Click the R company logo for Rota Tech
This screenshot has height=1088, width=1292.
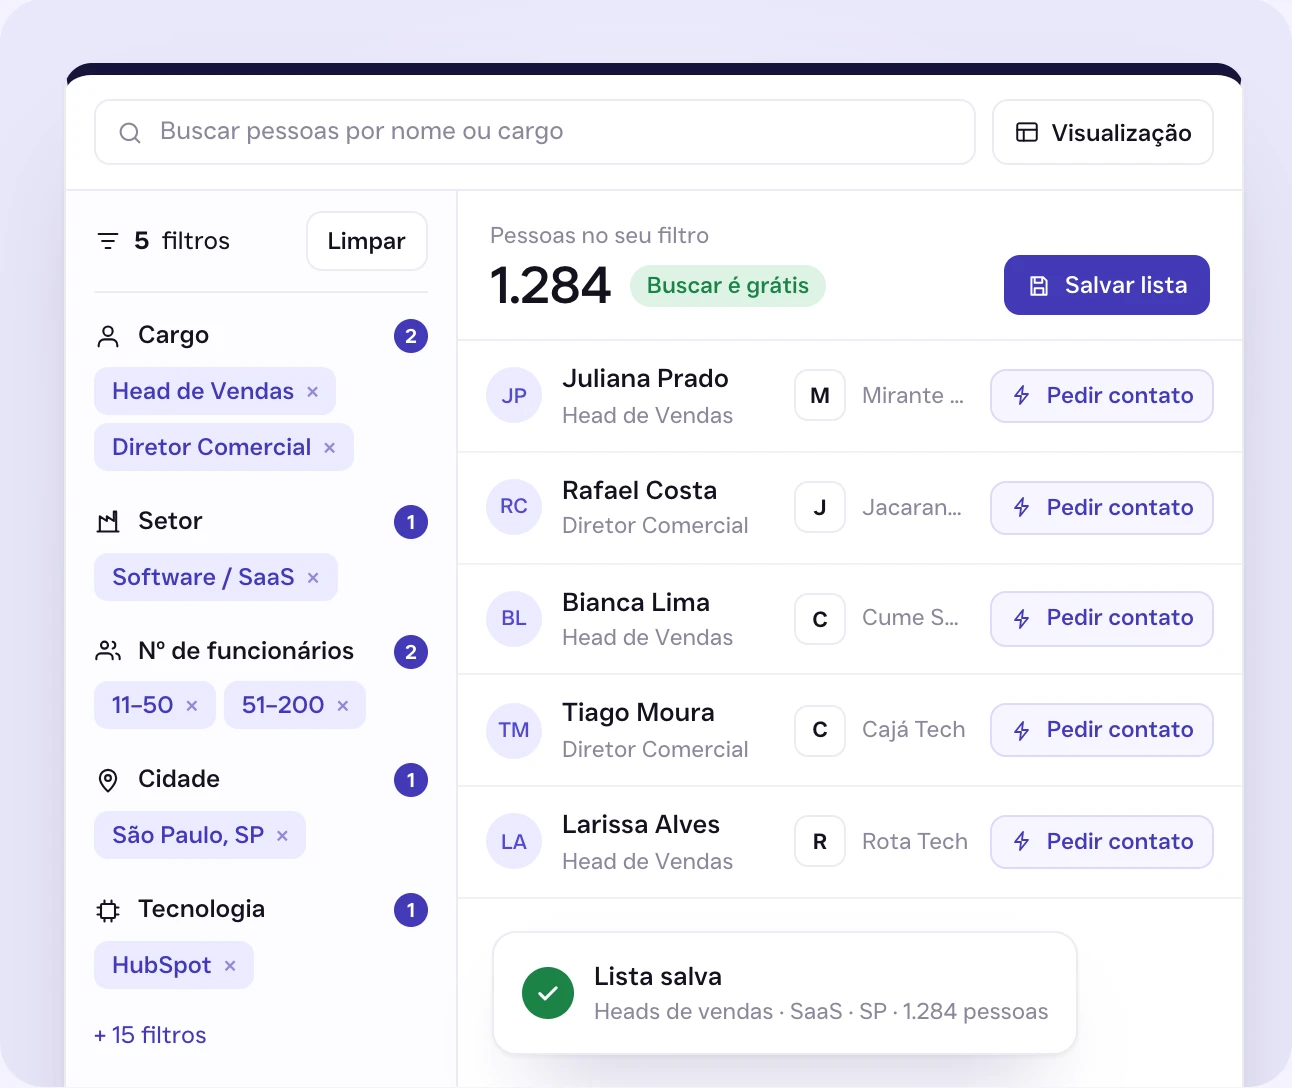(820, 842)
